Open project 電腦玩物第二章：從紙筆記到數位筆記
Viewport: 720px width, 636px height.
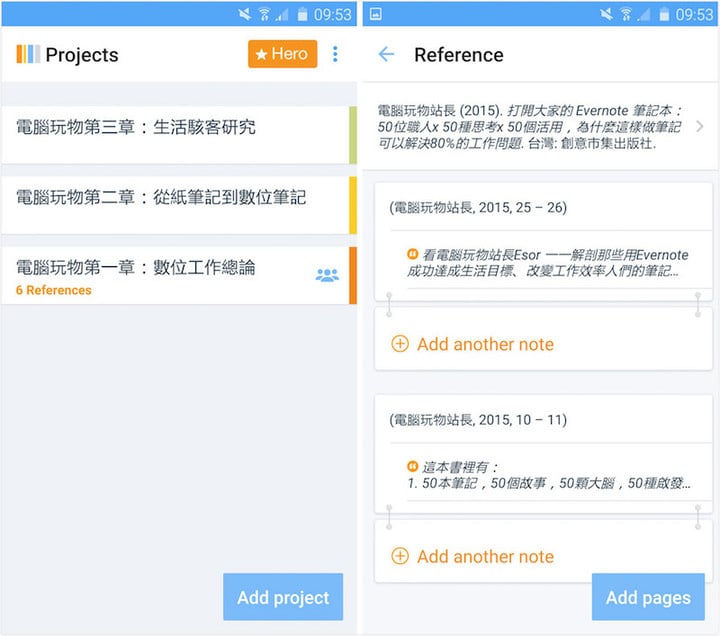(175, 203)
